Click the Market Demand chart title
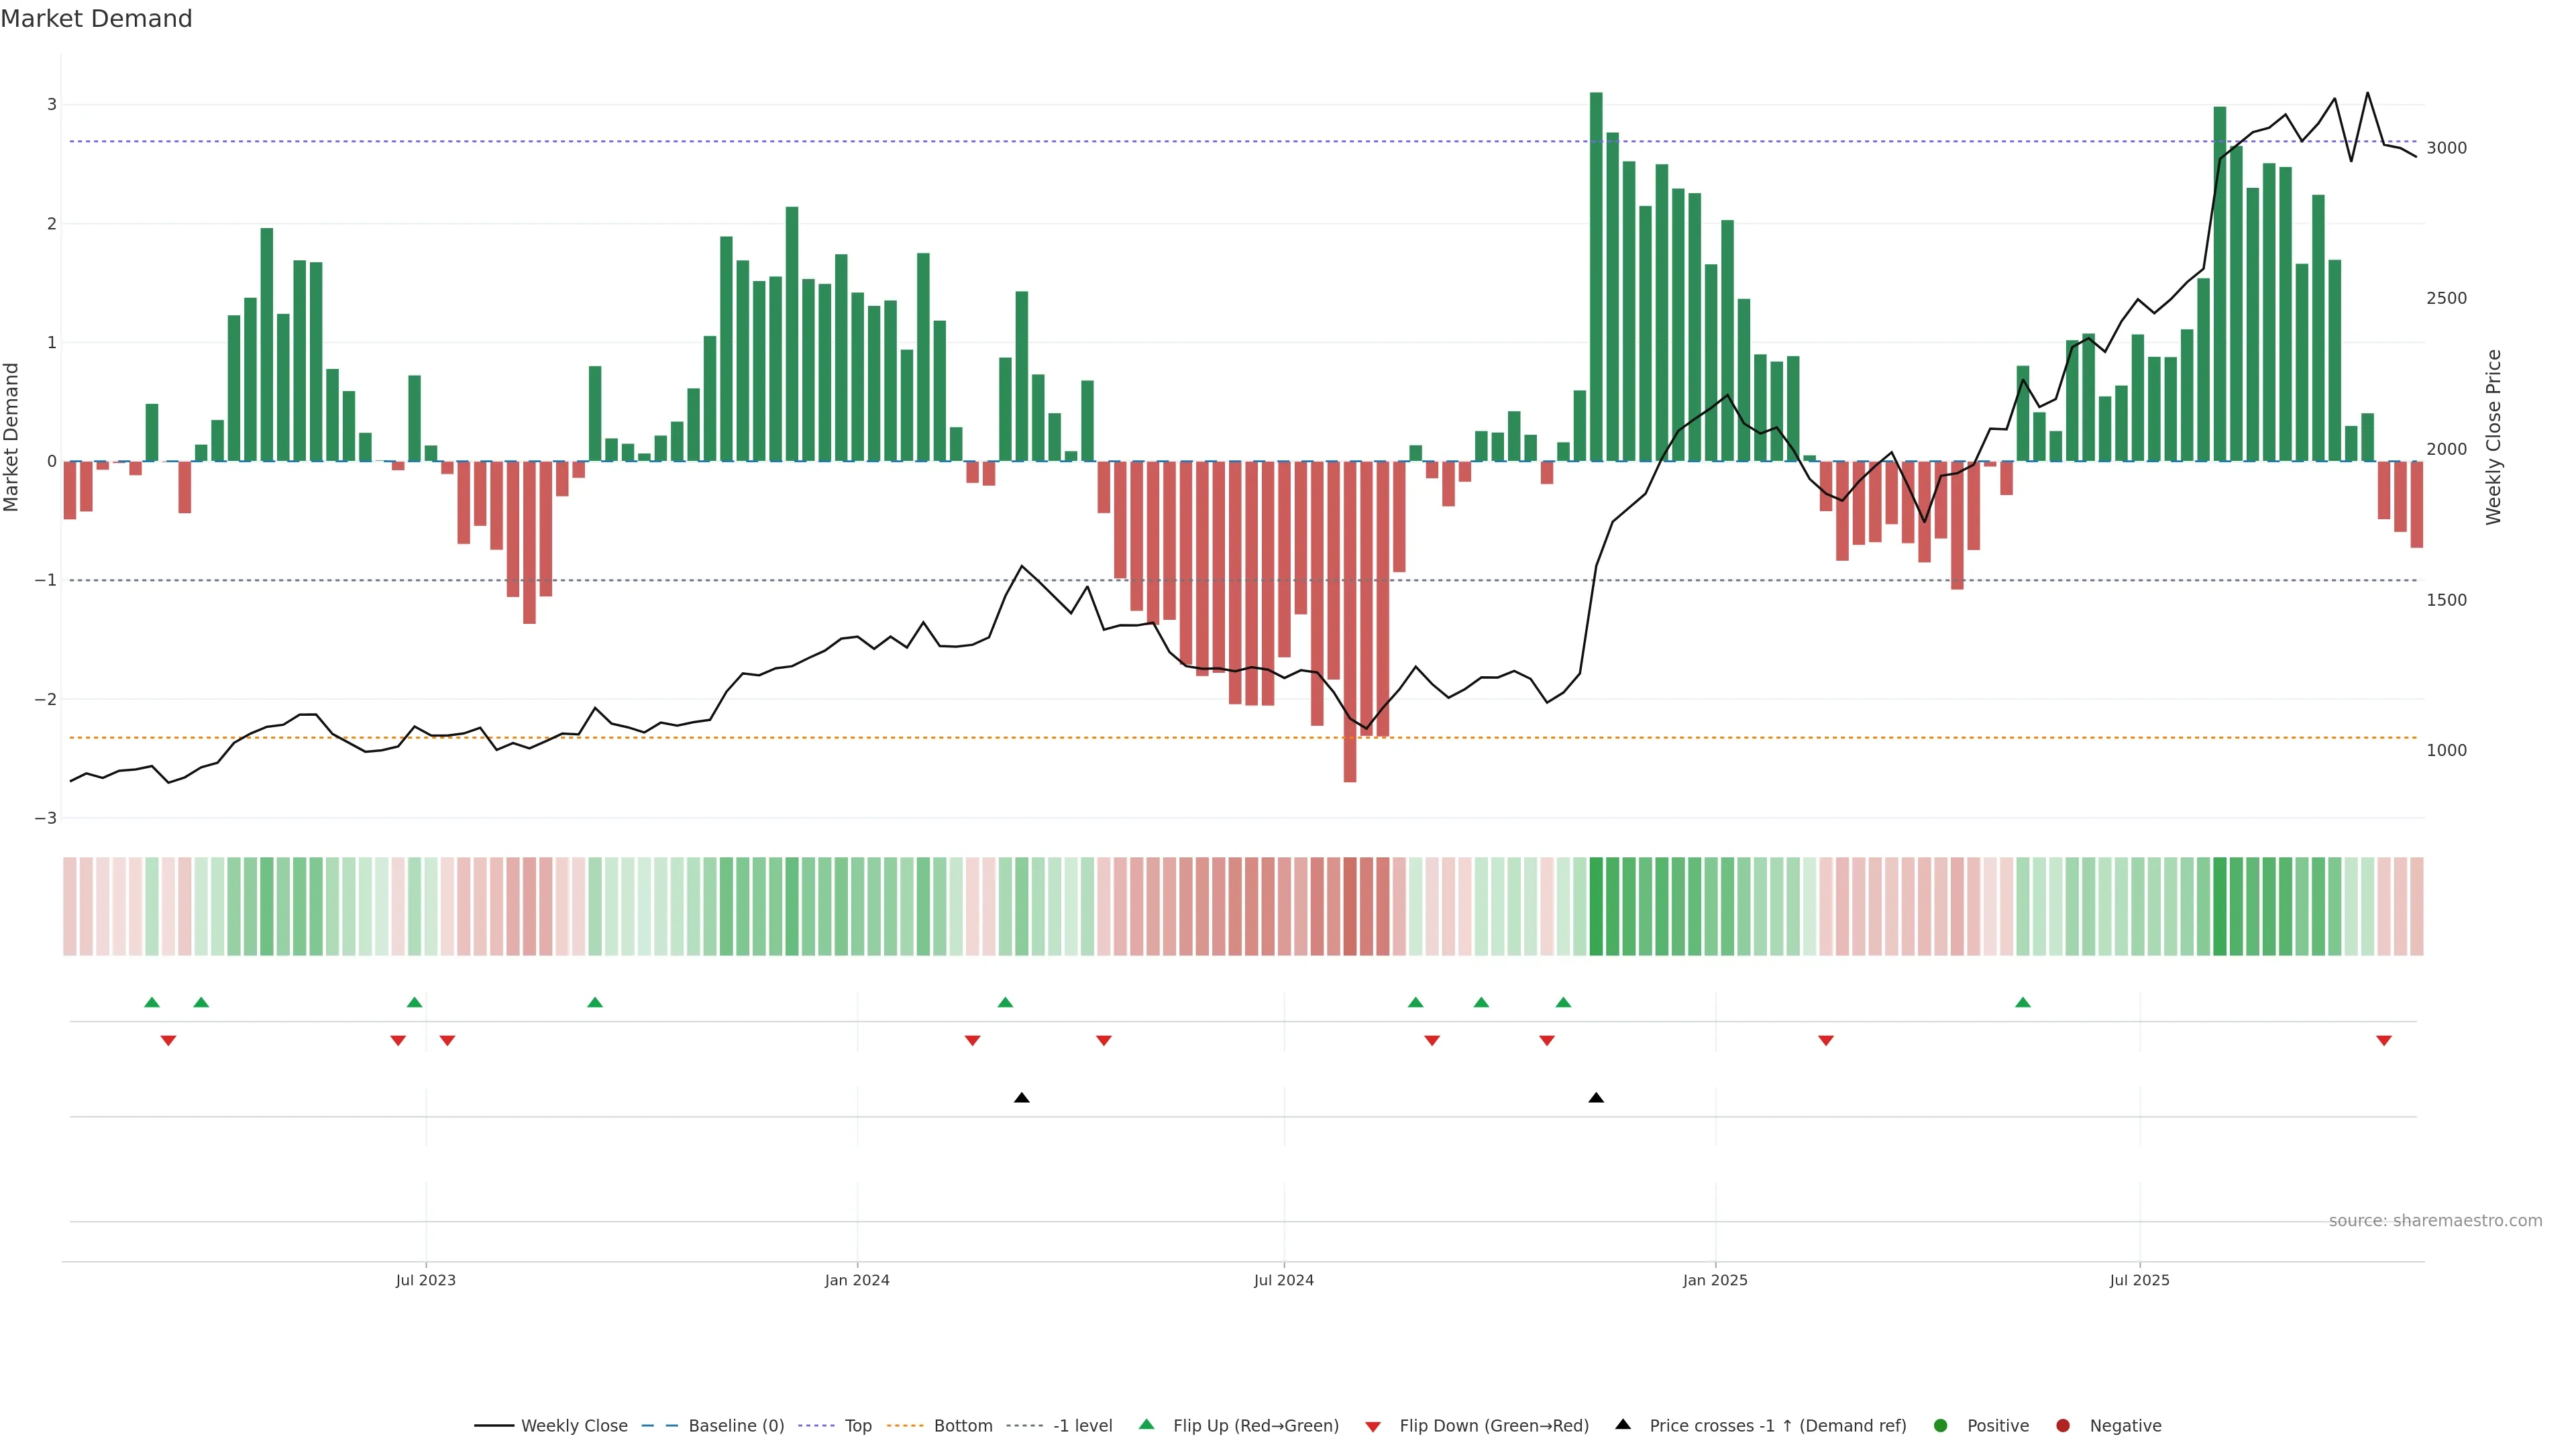Image resolution: width=2576 pixels, height=1449 pixels. coord(96,19)
